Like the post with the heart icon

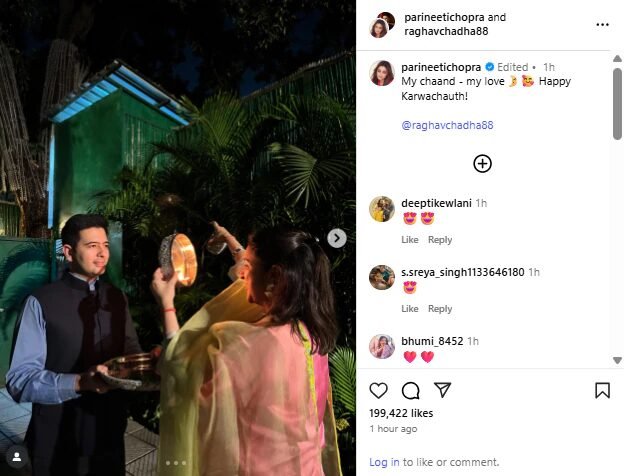[x=378, y=390]
